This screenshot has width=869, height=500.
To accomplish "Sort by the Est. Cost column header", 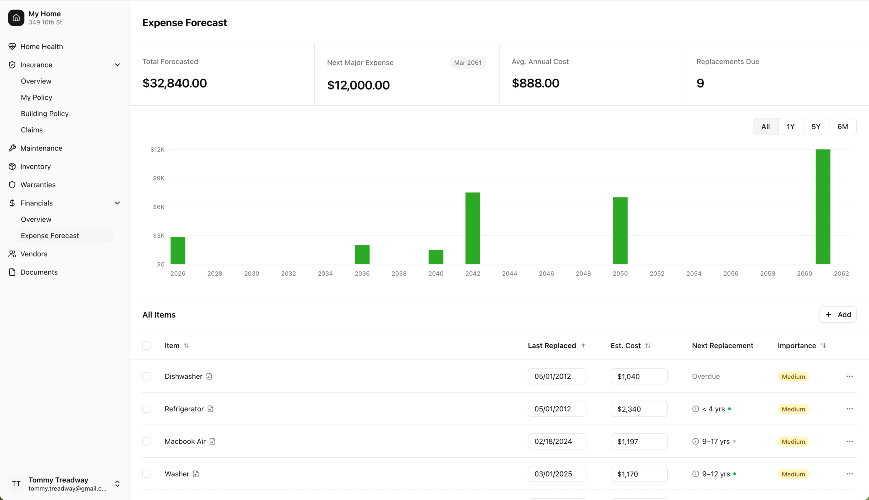I will pos(630,345).
